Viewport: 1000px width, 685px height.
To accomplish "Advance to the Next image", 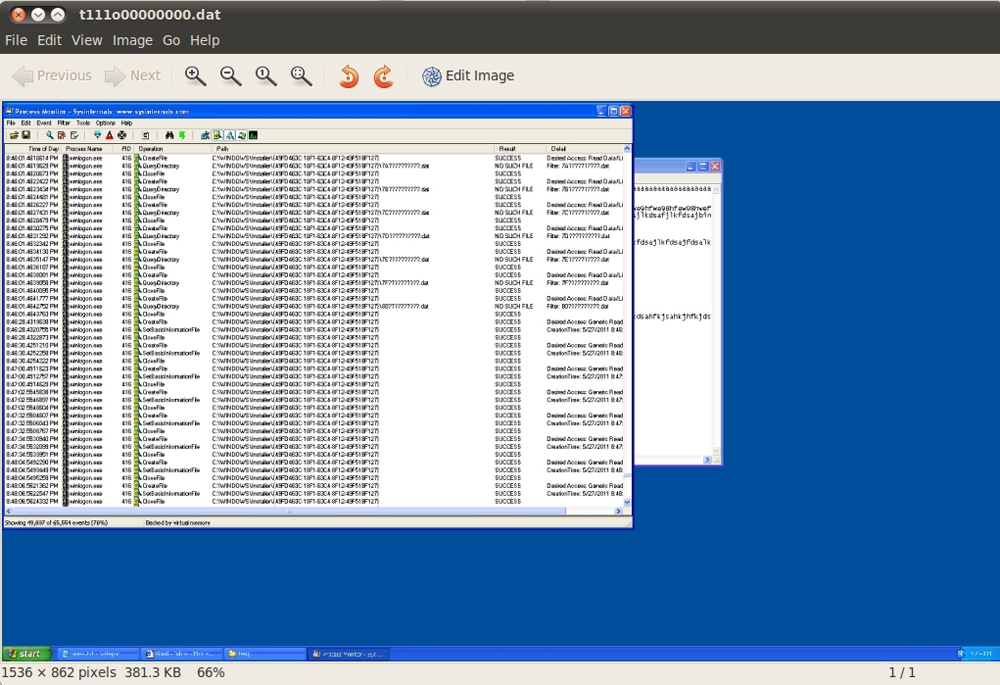I will pyautogui.click(x=133, y=76).
